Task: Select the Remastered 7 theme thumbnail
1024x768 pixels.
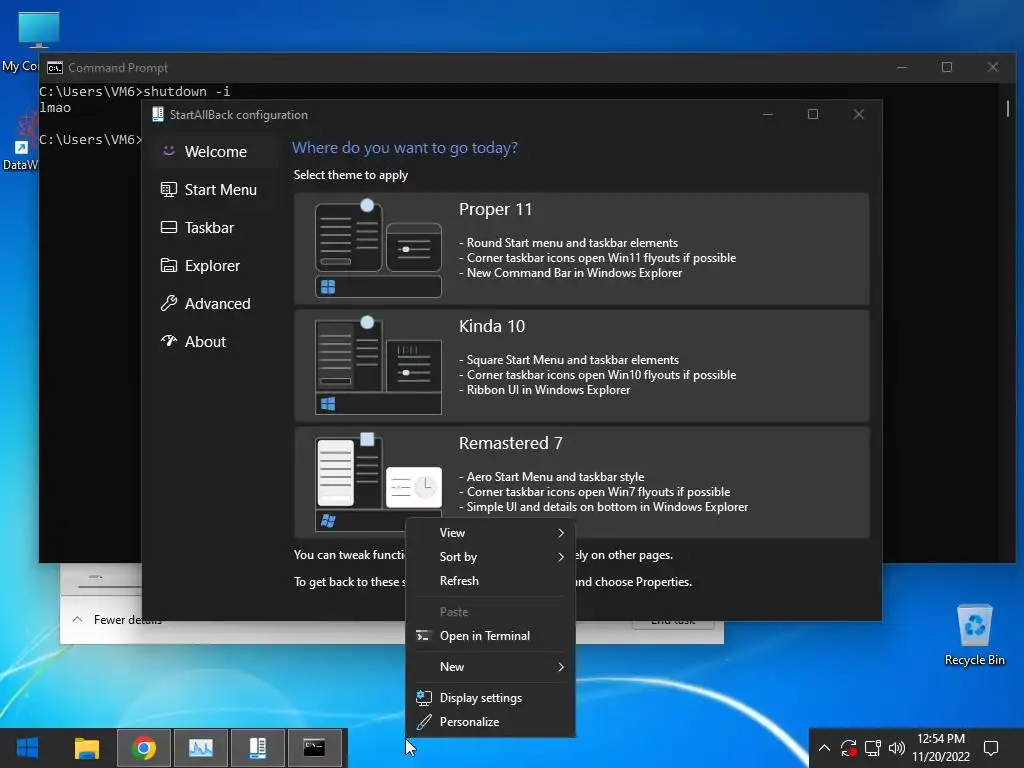Action: point(378,480)
